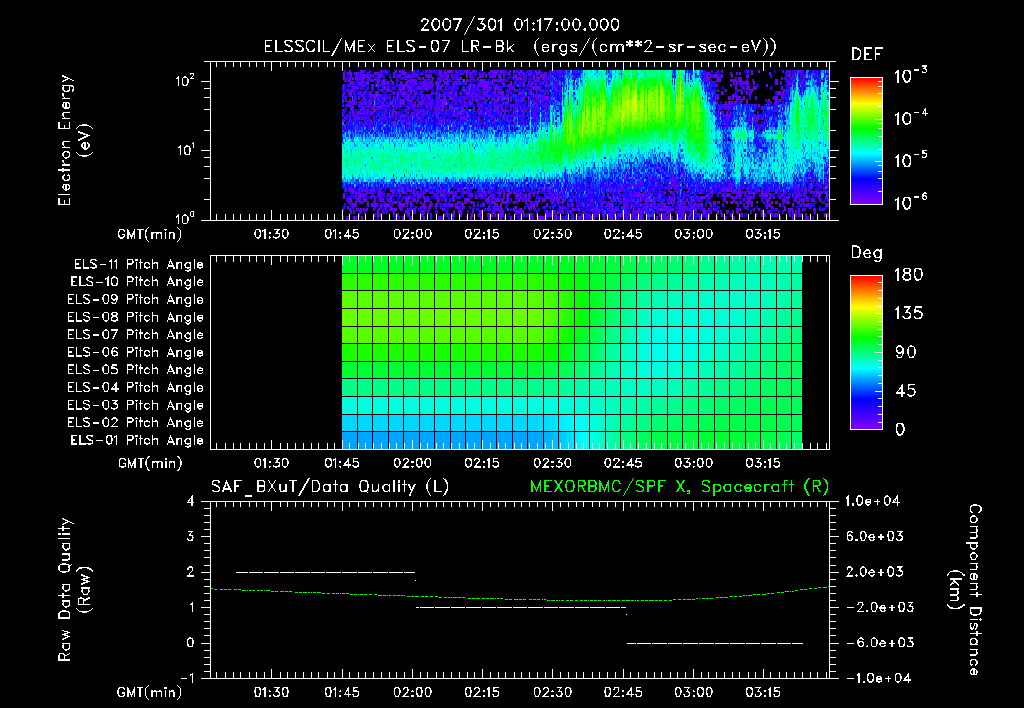Click 'GMT(min)' label under the bottom panel
The width and height of the screenshot is (1024, 708).
click(x=150, y=692)
